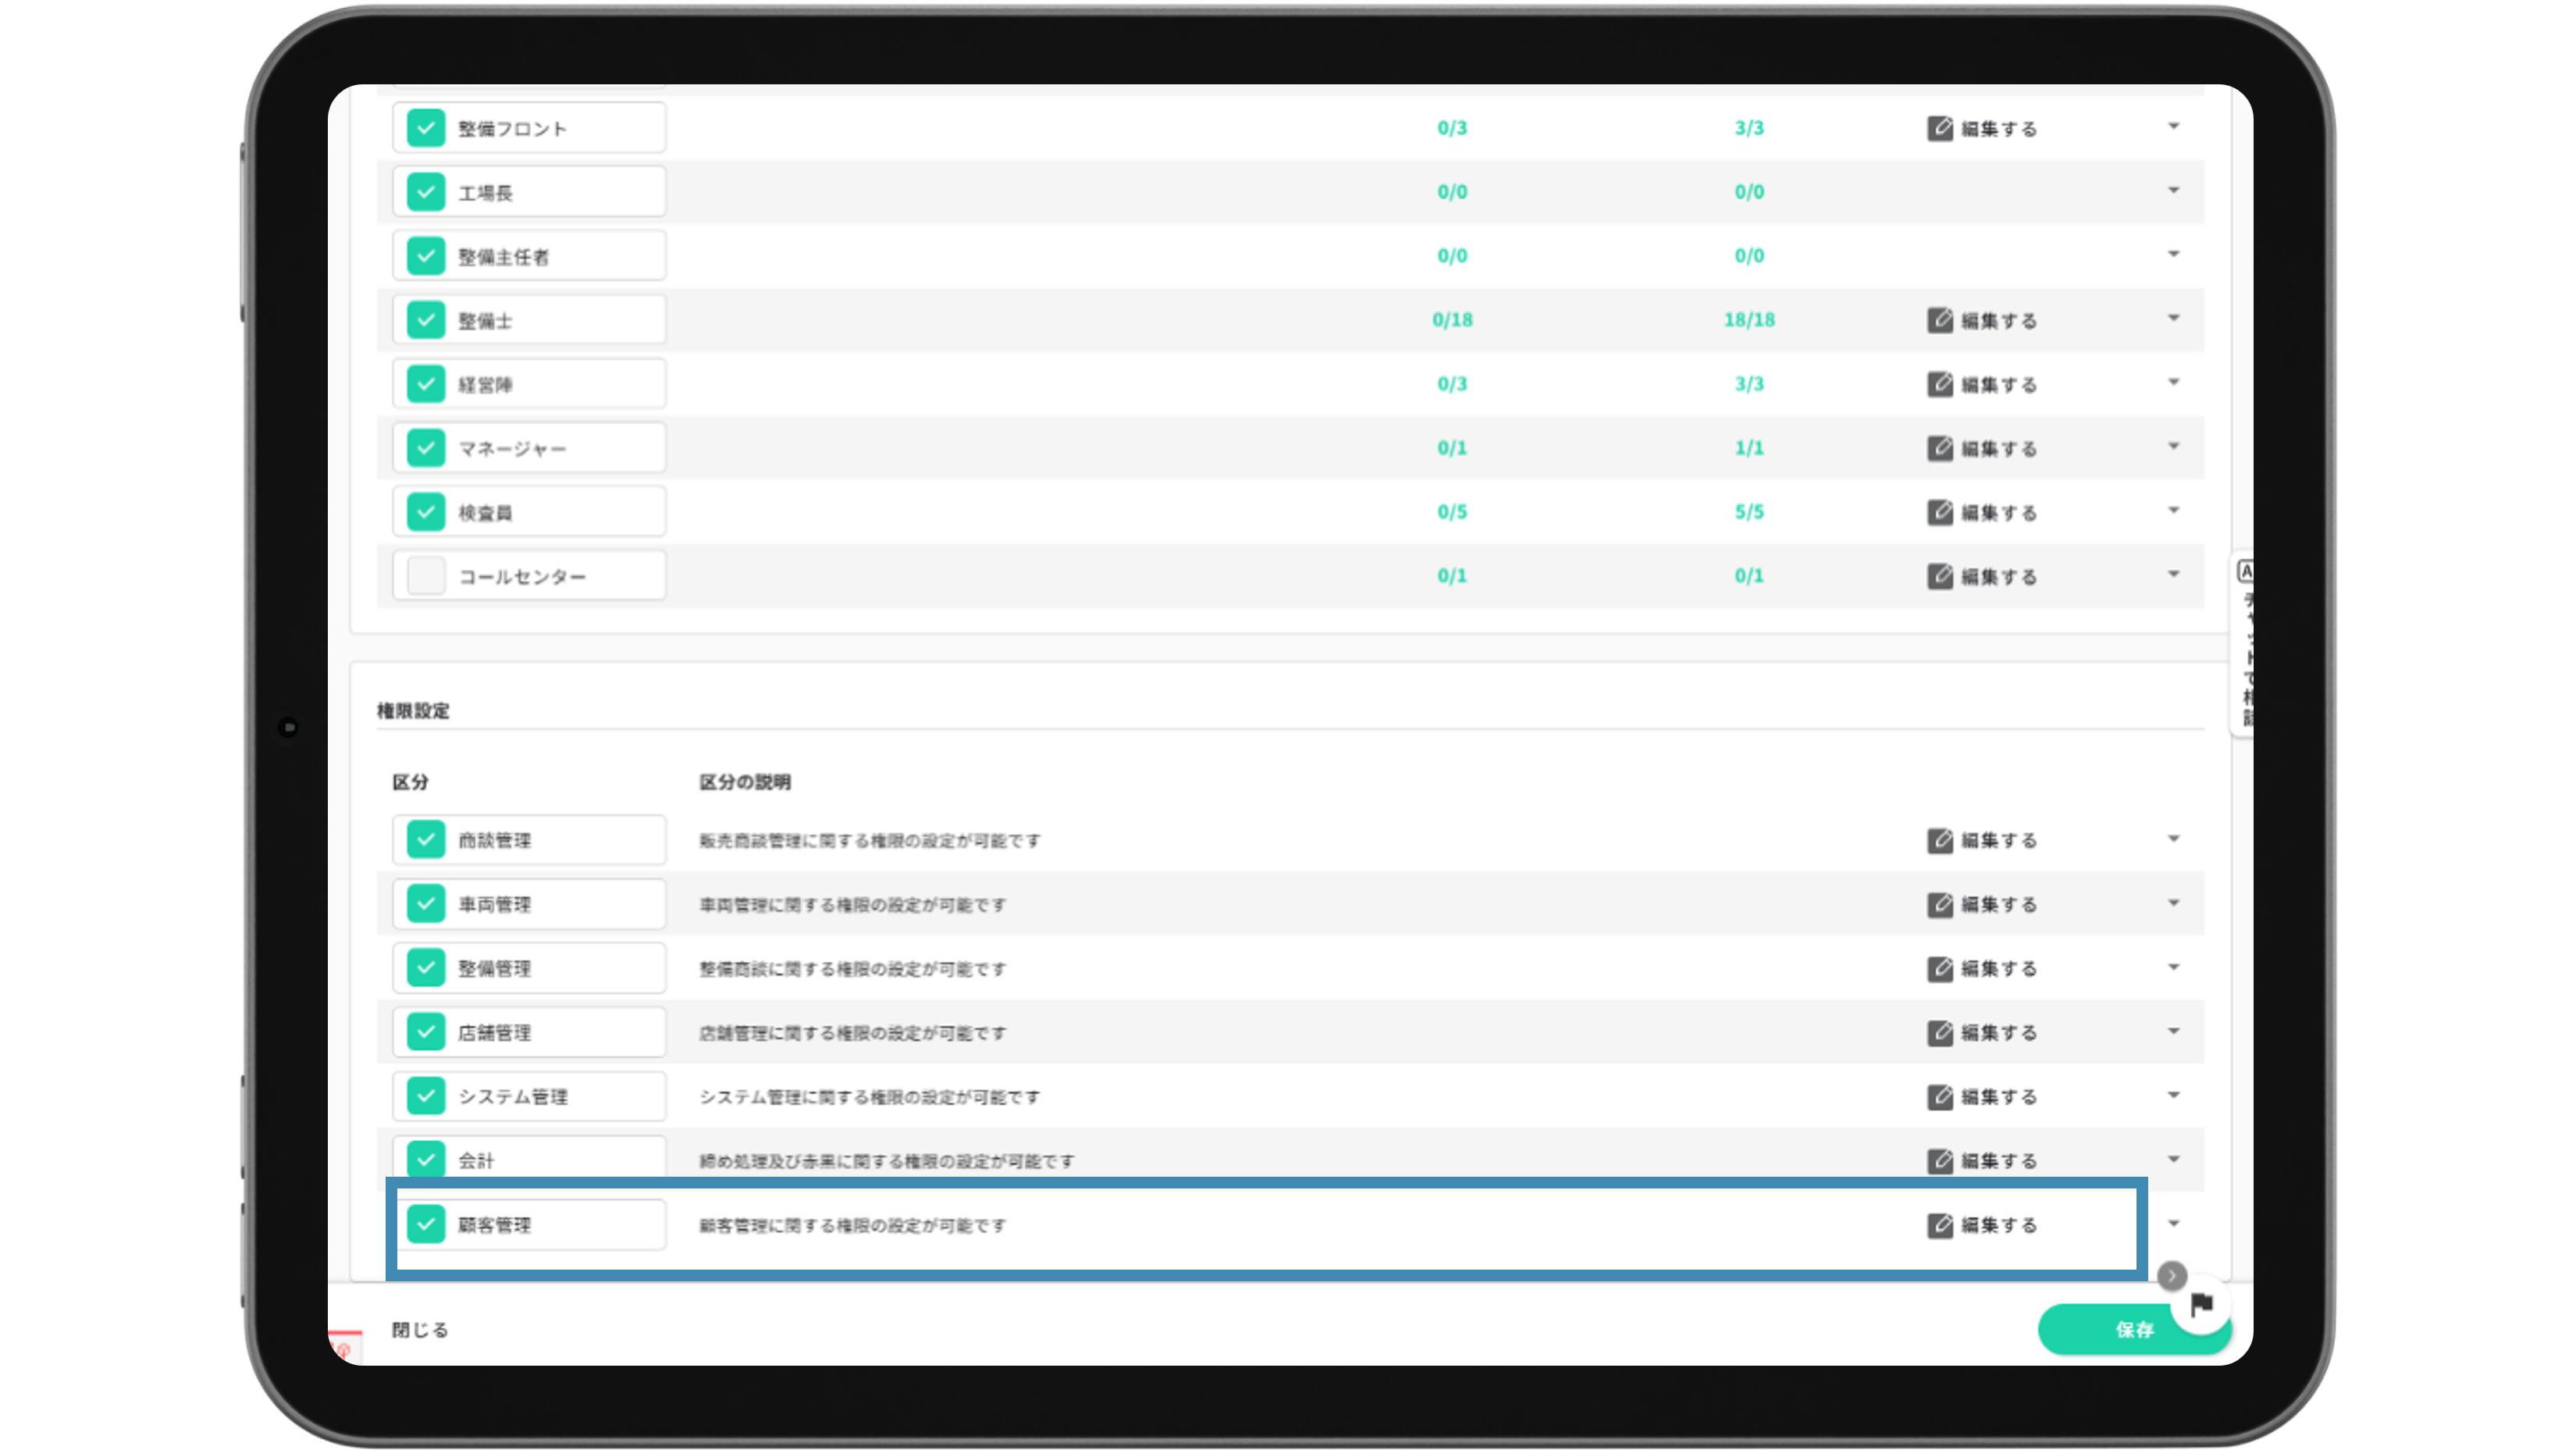Image resolution: width=2576 pixels, height=1450 pixels.
Task: Click edit icon for マネージャー row
Action: (x=1939, y=449)
